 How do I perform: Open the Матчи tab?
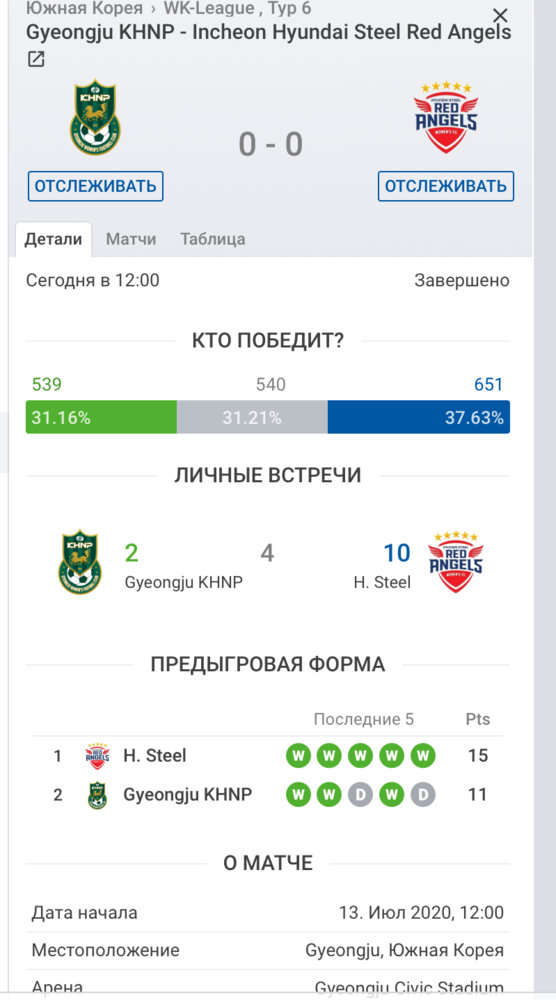point(131,239)
